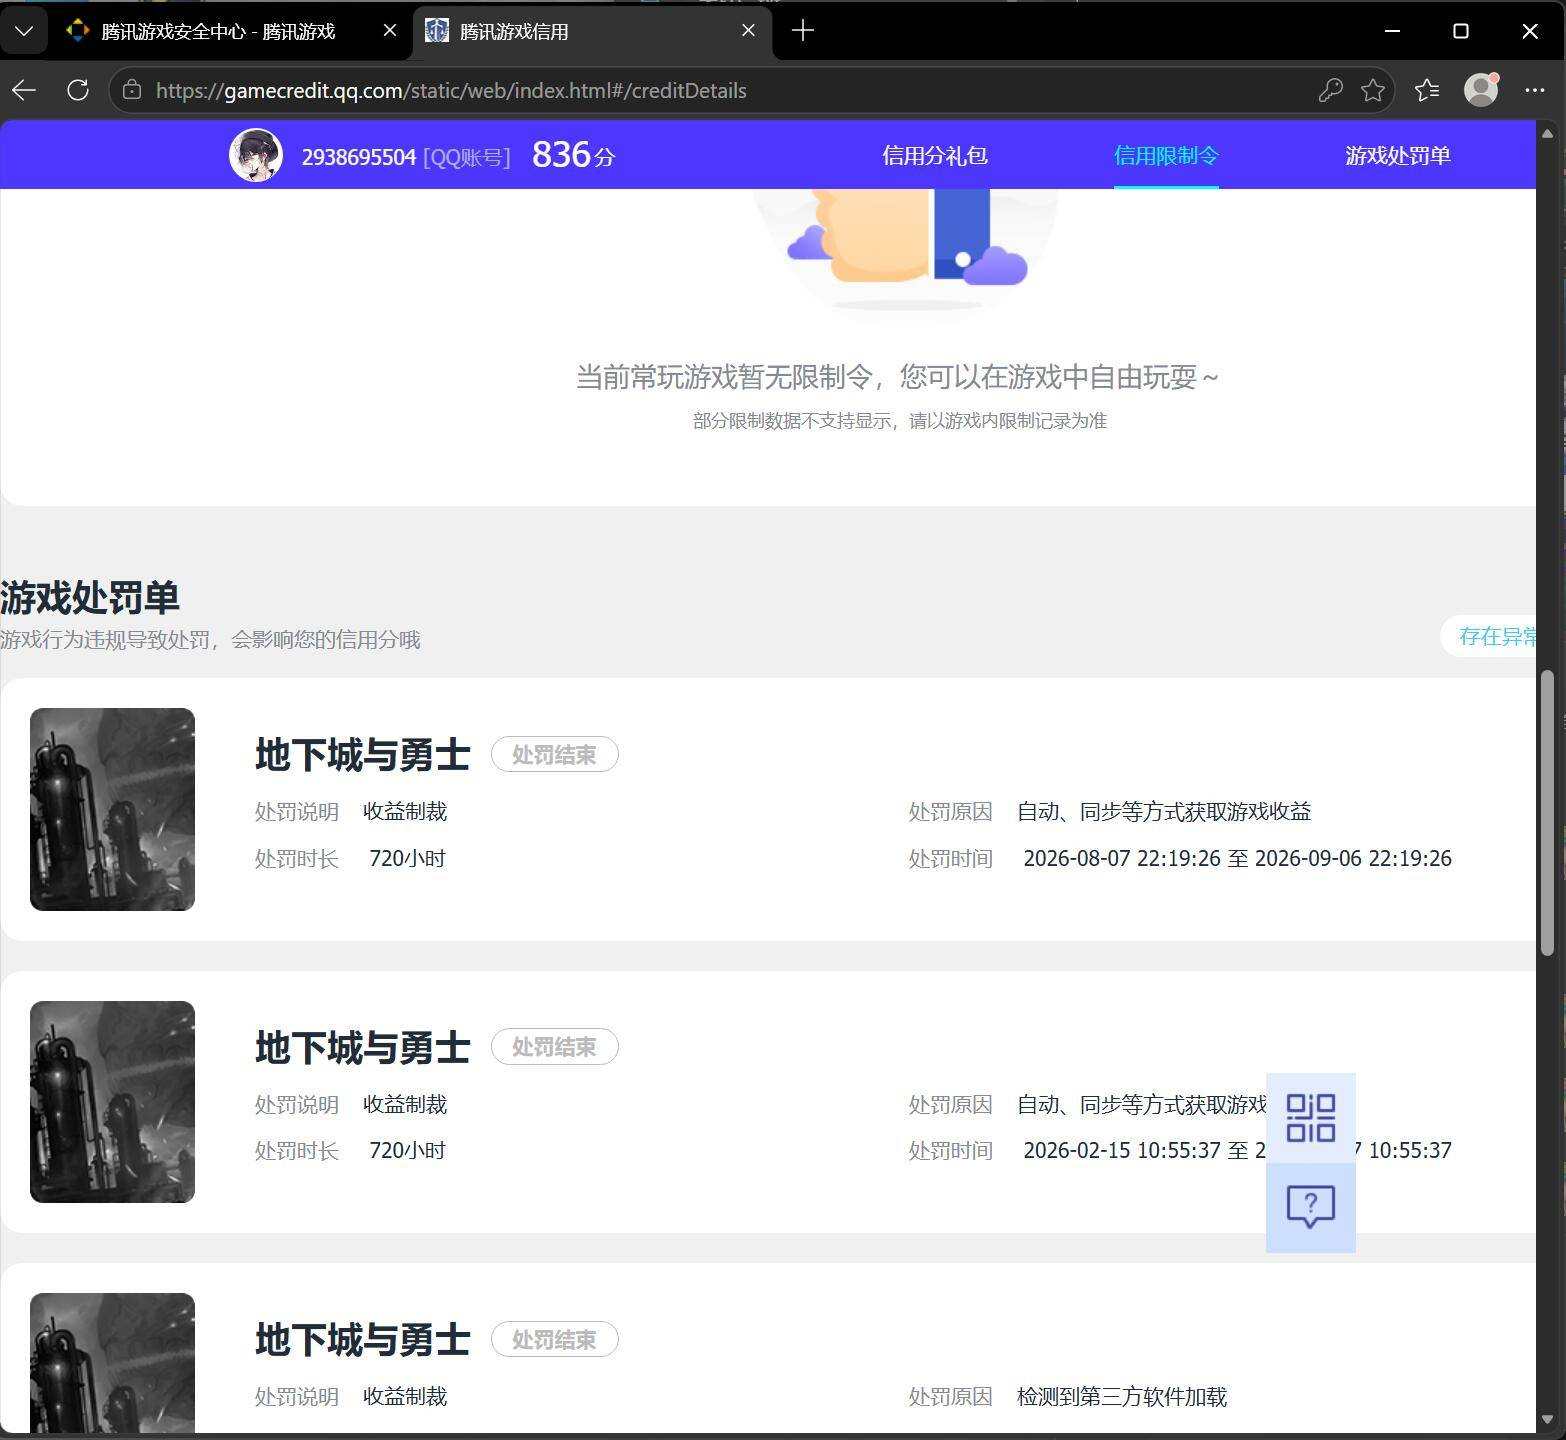Open the QR code floating button

pyautogui.click(x=1310, y=1117)
